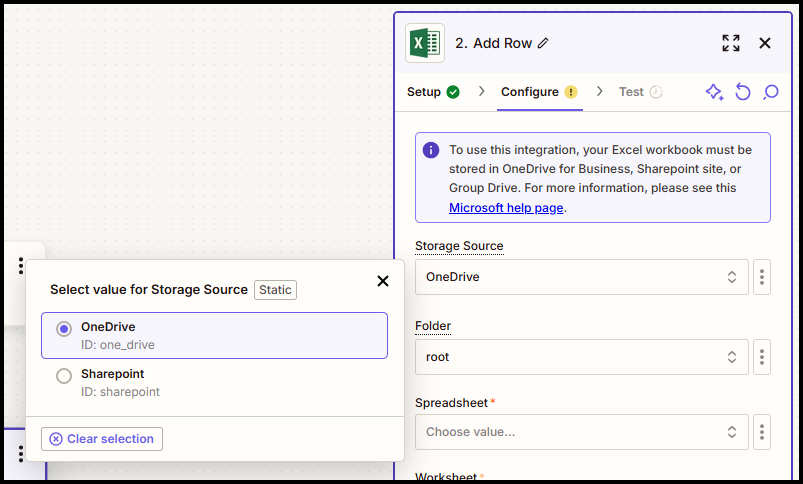
Task: Open options menu beside Folder field
Action: tap(762, 357)
